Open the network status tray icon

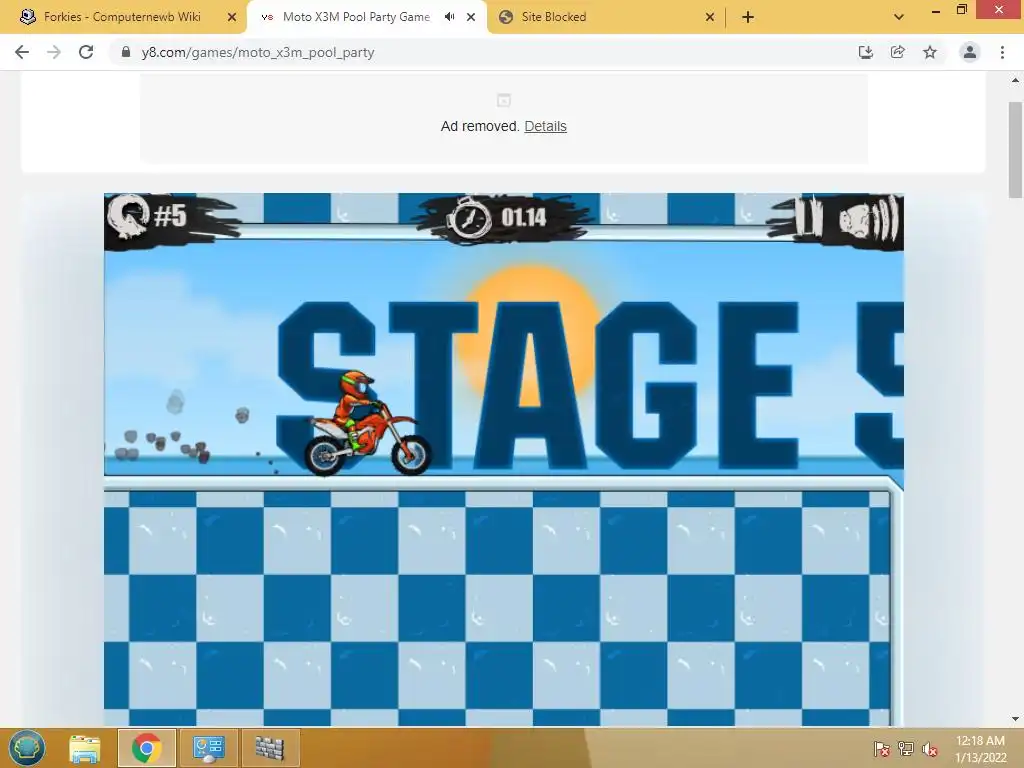pos(906,749)
